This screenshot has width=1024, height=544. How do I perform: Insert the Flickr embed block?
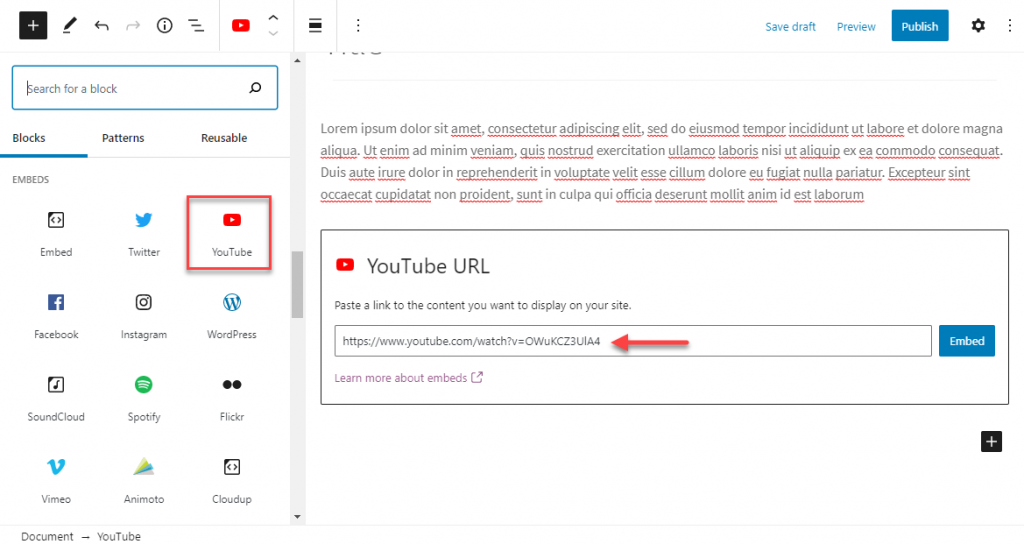pos(232,398)
